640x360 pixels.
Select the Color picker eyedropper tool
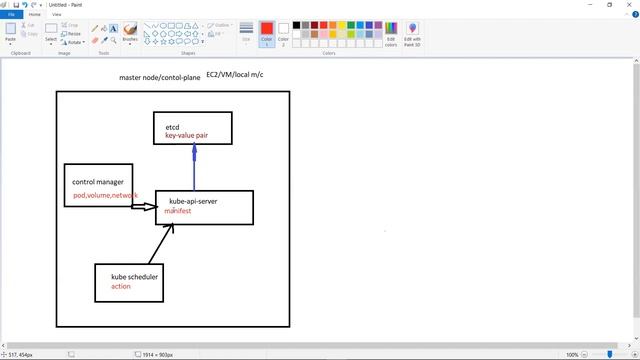(x=104, y=40)
